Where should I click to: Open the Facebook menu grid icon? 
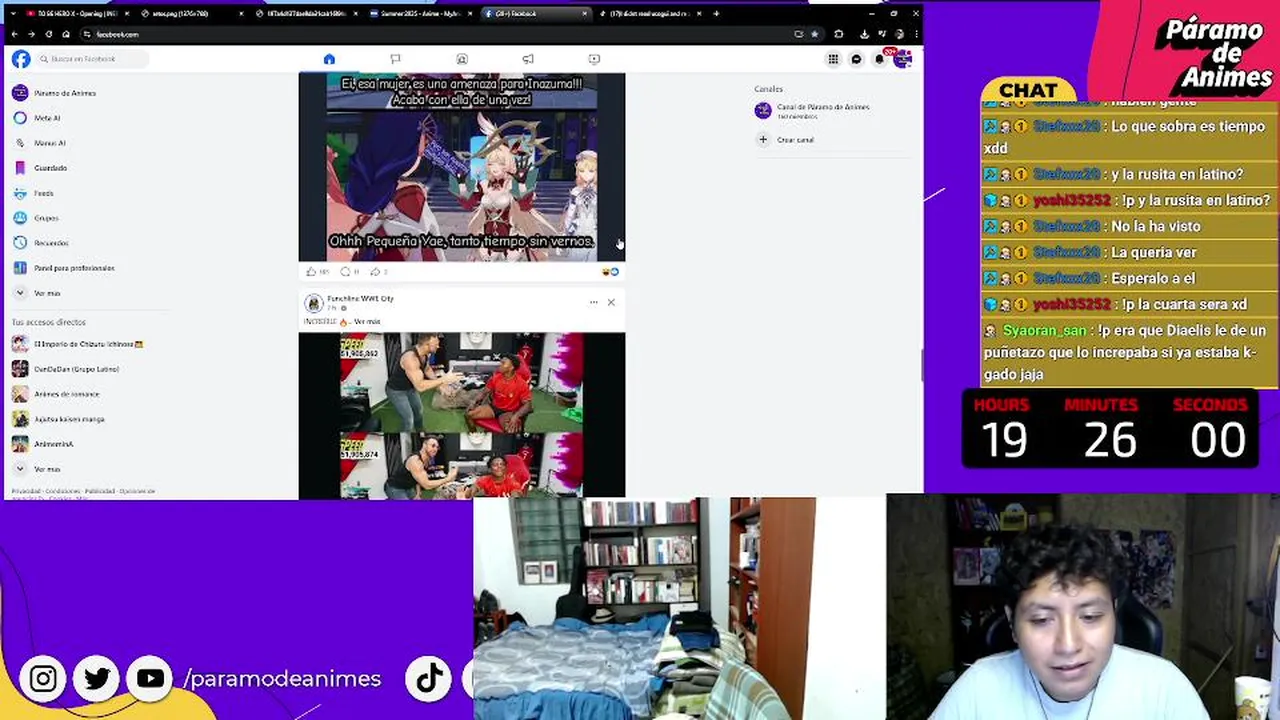pyautogui.click(x=833, y=59)
